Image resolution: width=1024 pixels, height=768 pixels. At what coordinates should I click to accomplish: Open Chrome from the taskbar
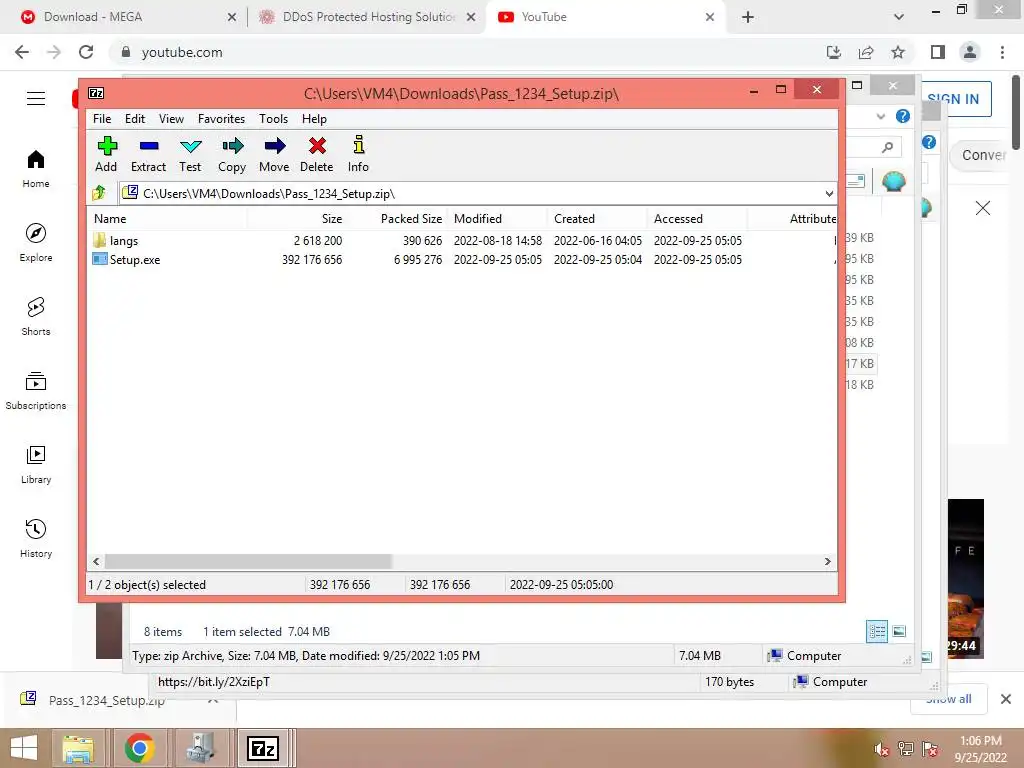(x=139, y=748)
